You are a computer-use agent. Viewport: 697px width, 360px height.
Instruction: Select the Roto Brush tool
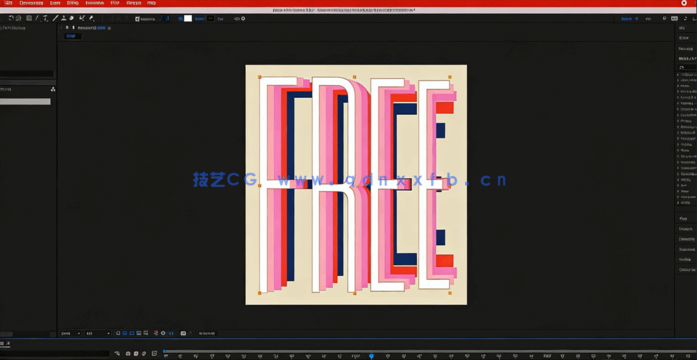82,19
